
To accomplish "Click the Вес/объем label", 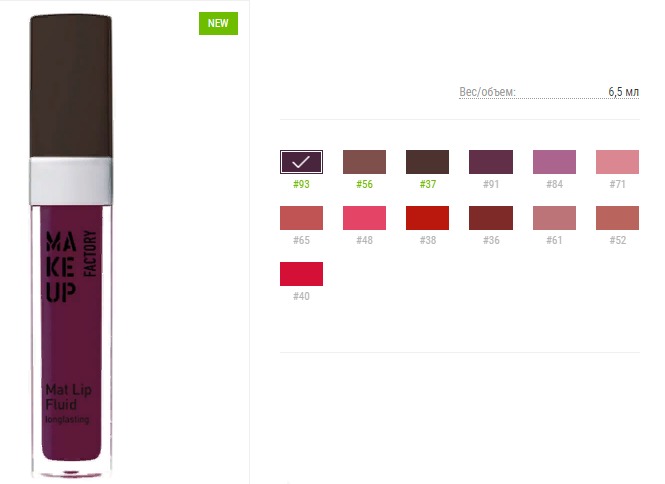I will [x=487, y=92].
